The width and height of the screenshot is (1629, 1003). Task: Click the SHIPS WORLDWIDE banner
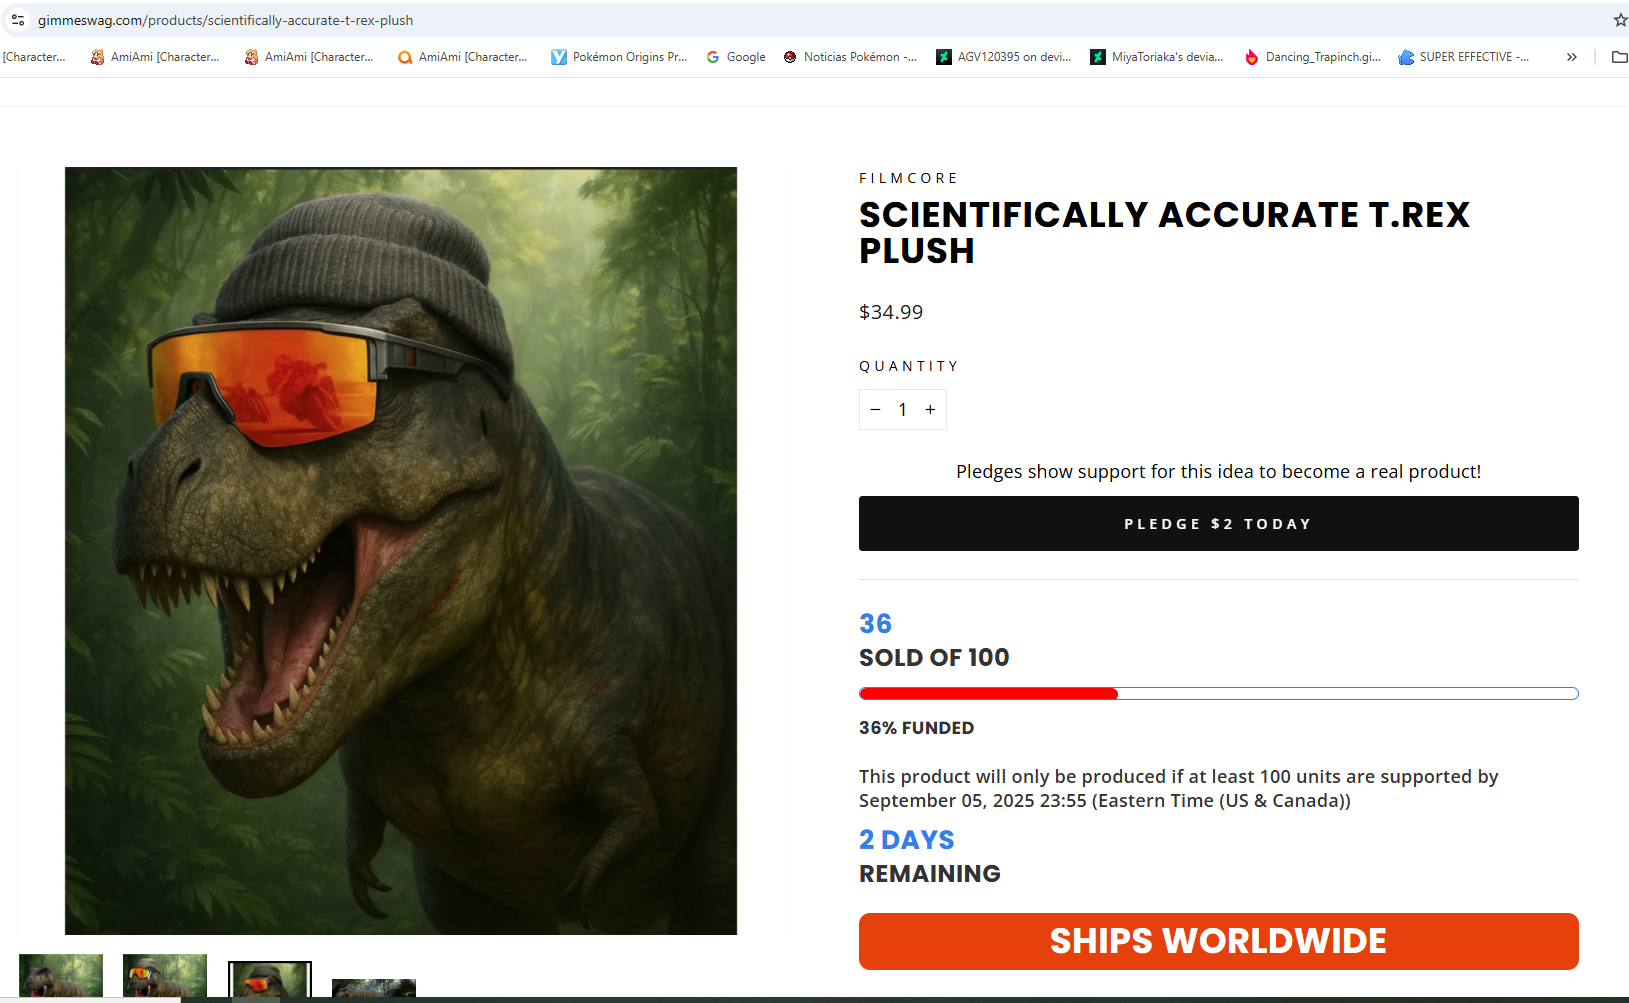pos(1218,941)
